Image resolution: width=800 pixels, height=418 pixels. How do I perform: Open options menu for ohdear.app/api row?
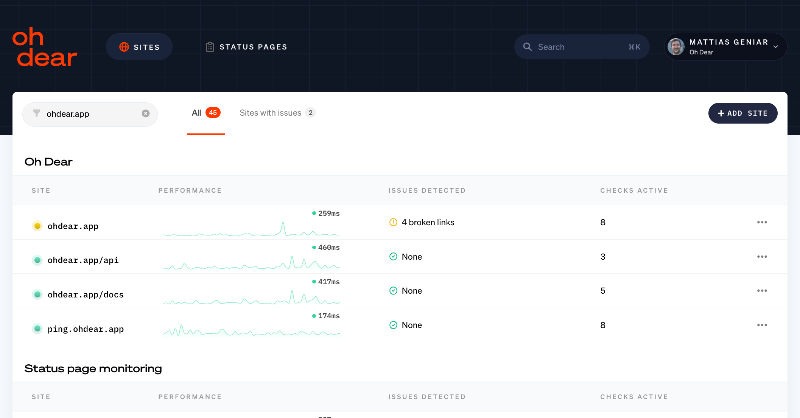(762, 257)
